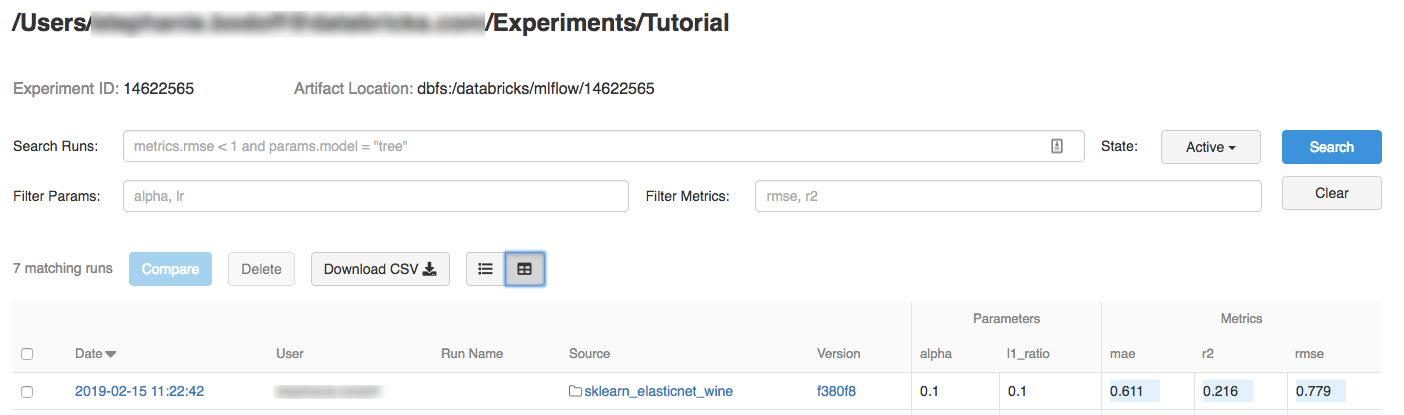The image size is (1404, 415).
Task: Open sklearn_elasticnet_wine source link
Action: (x=658, y=391)
